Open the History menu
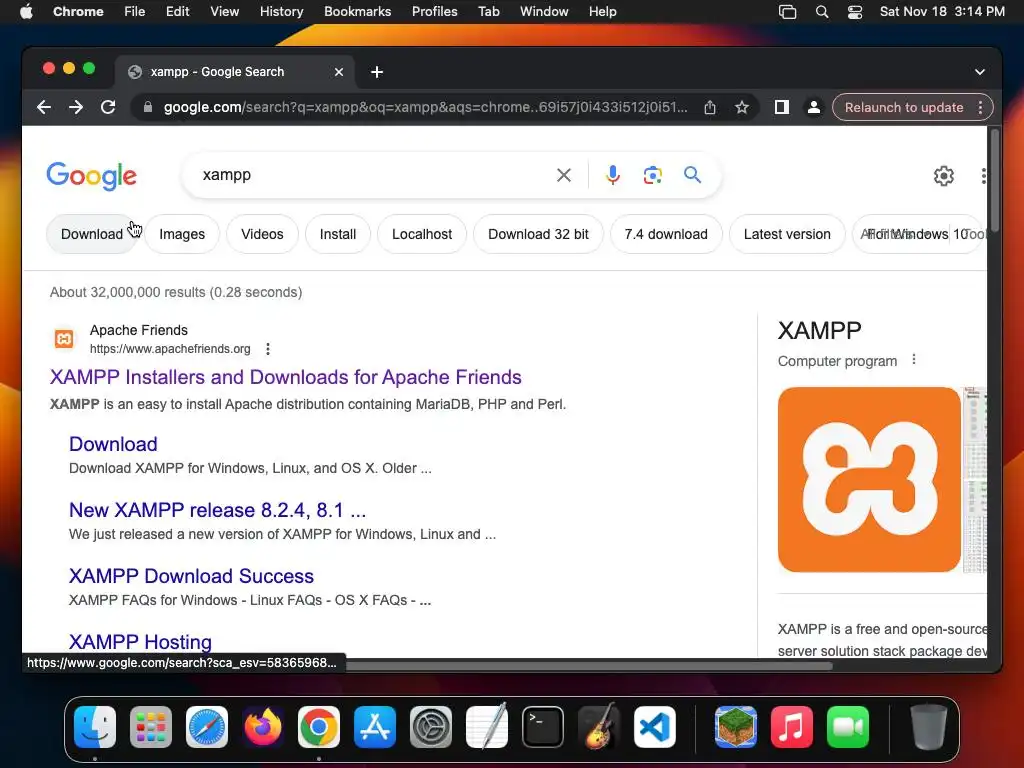Image resolution: width=1024 pixels, height=768 pixels. (281, 12)
